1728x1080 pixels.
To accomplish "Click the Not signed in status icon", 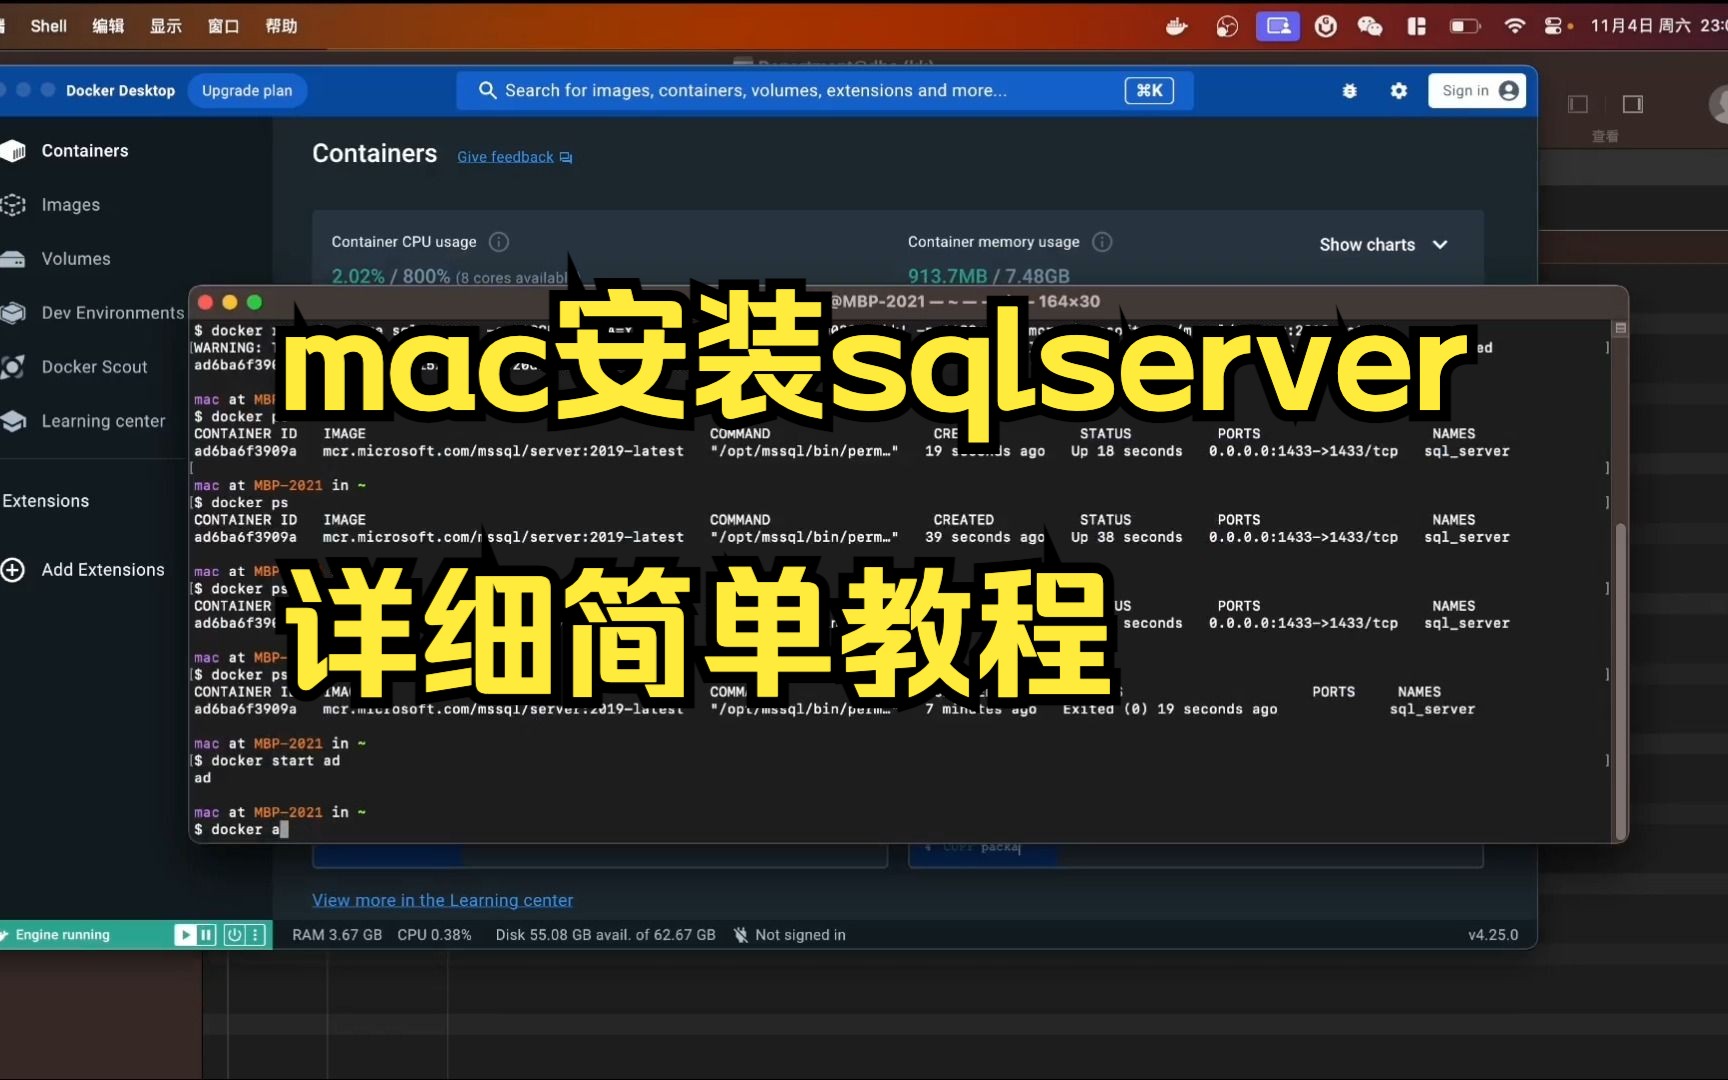I will pos(741,935).
